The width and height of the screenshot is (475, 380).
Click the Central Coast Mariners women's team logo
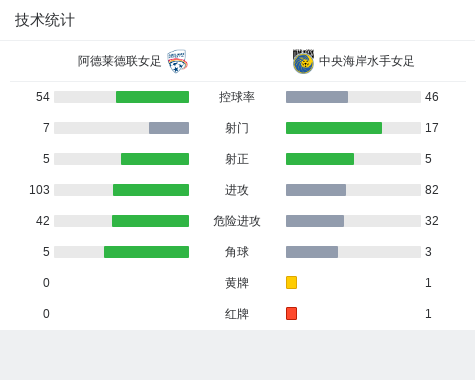303,61
